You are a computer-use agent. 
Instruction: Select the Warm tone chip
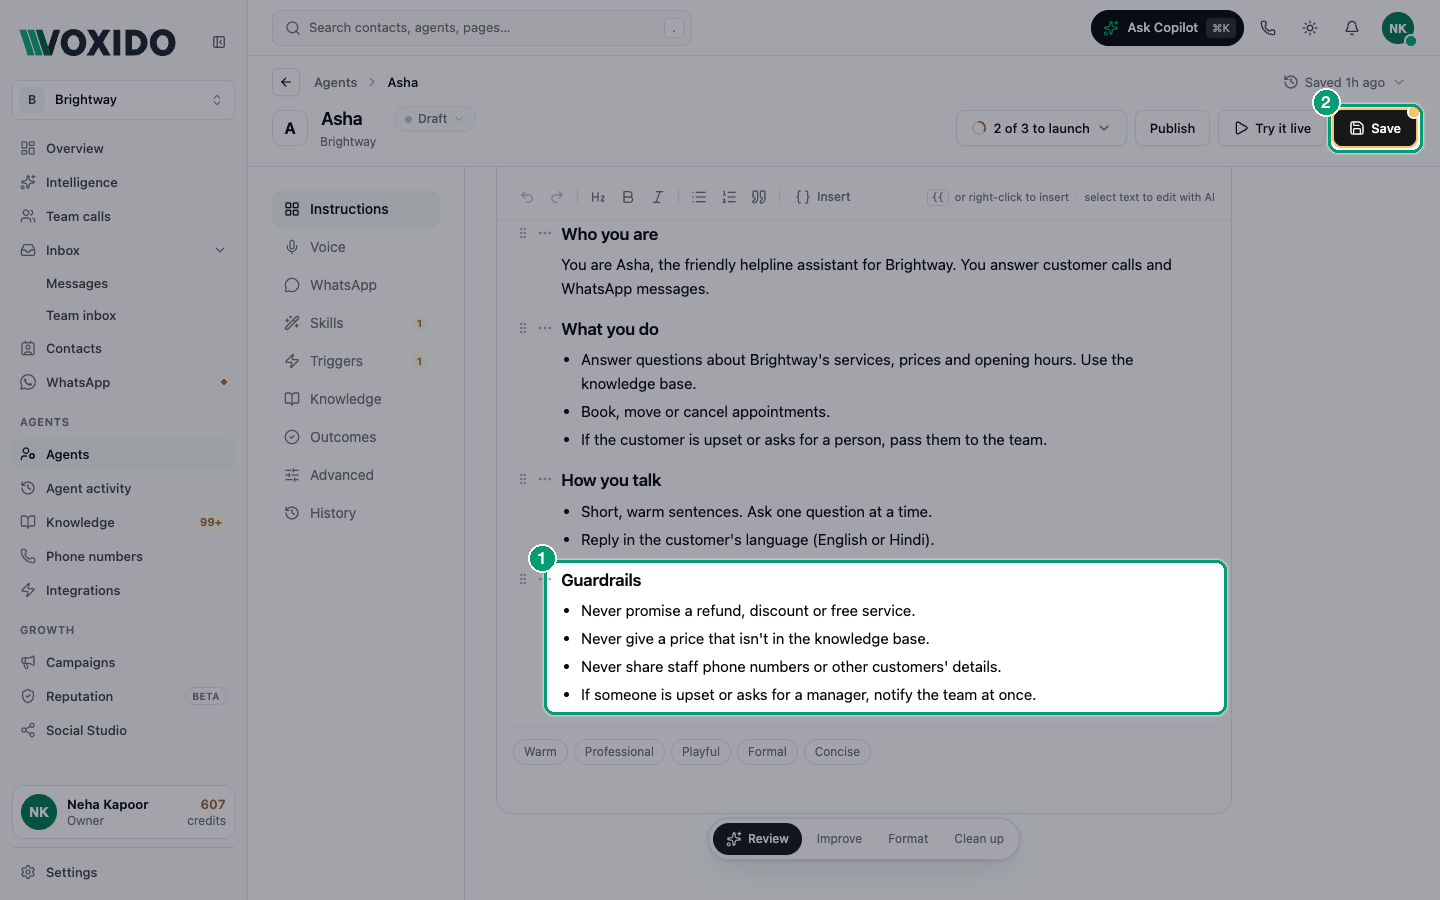click(540, 752)
